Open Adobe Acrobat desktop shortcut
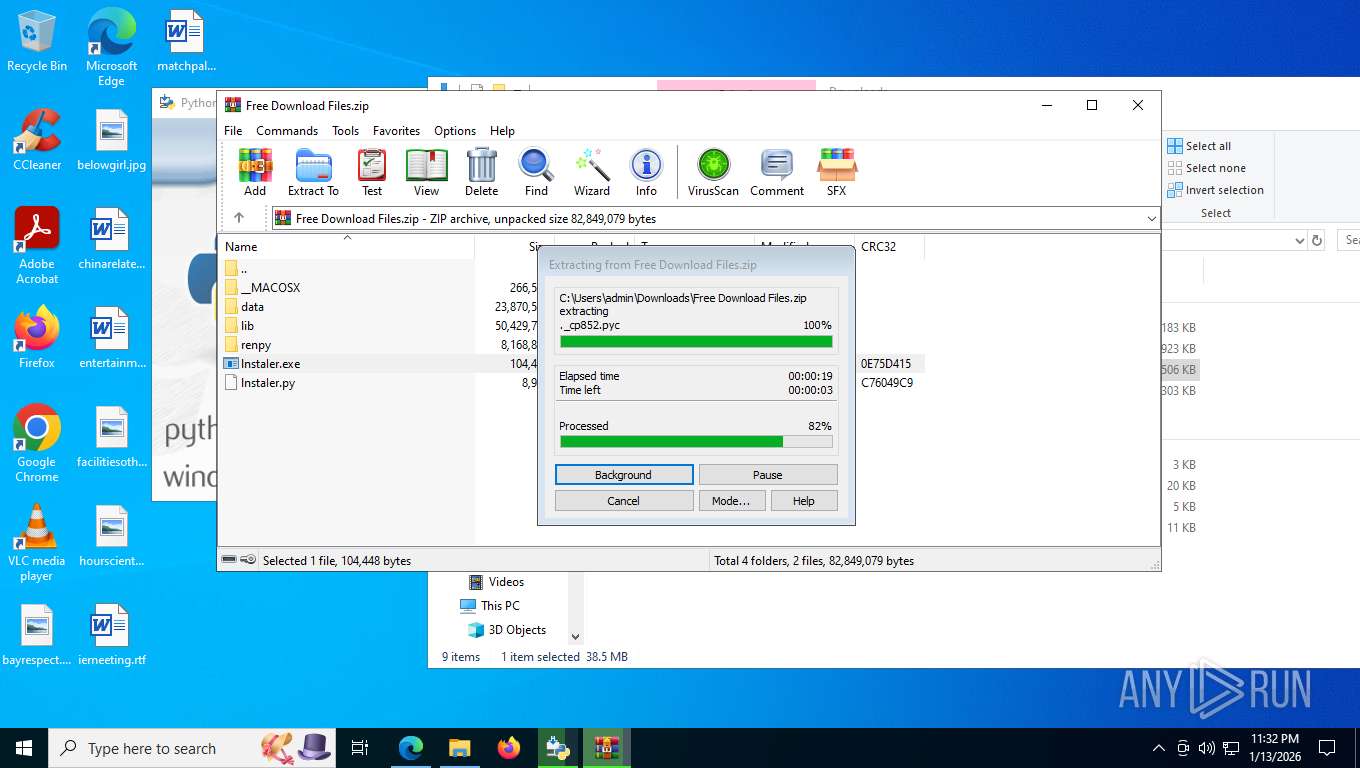Viewport: 1360px width, 768px height. 37,246
